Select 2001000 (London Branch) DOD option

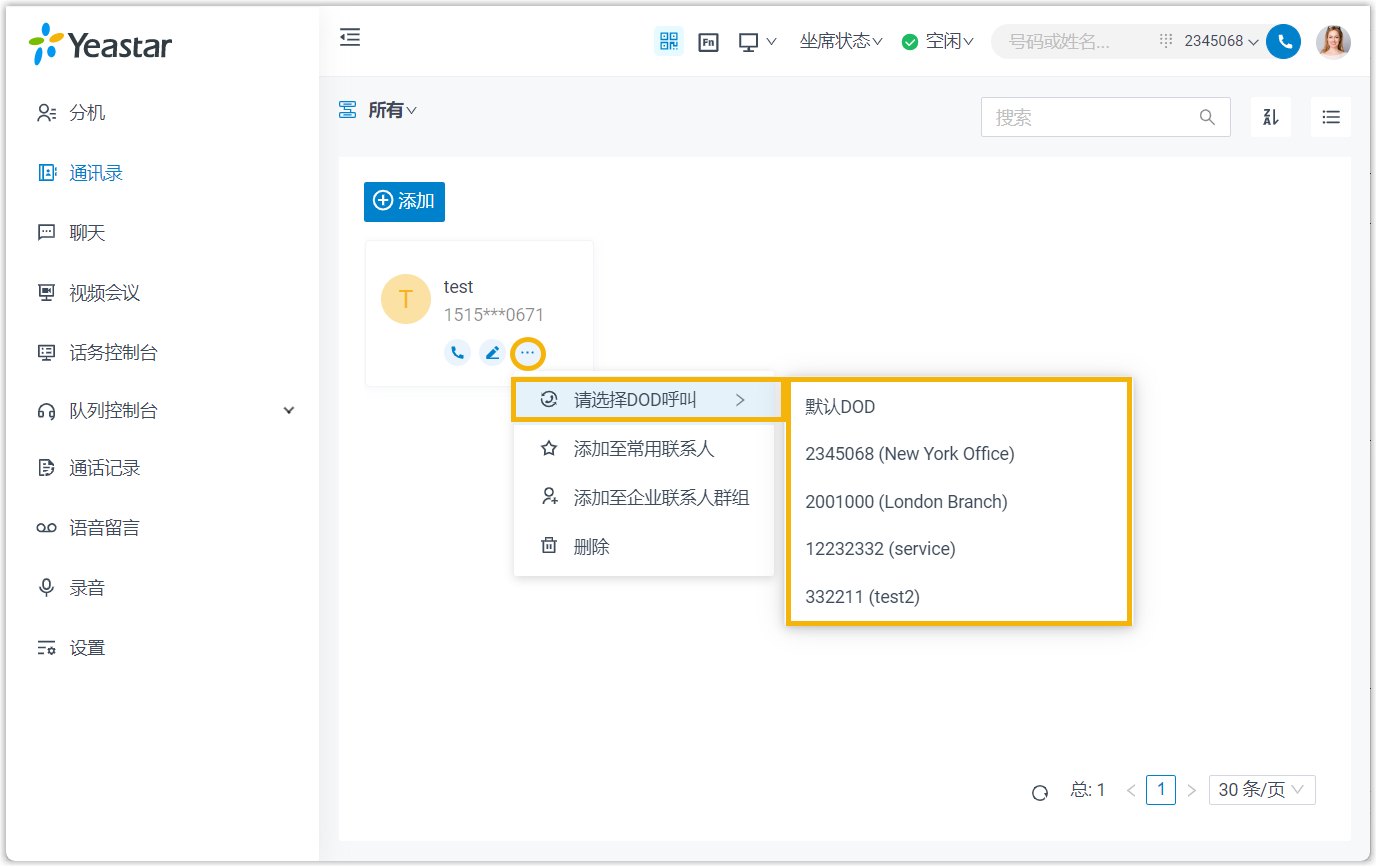[906, 502]
